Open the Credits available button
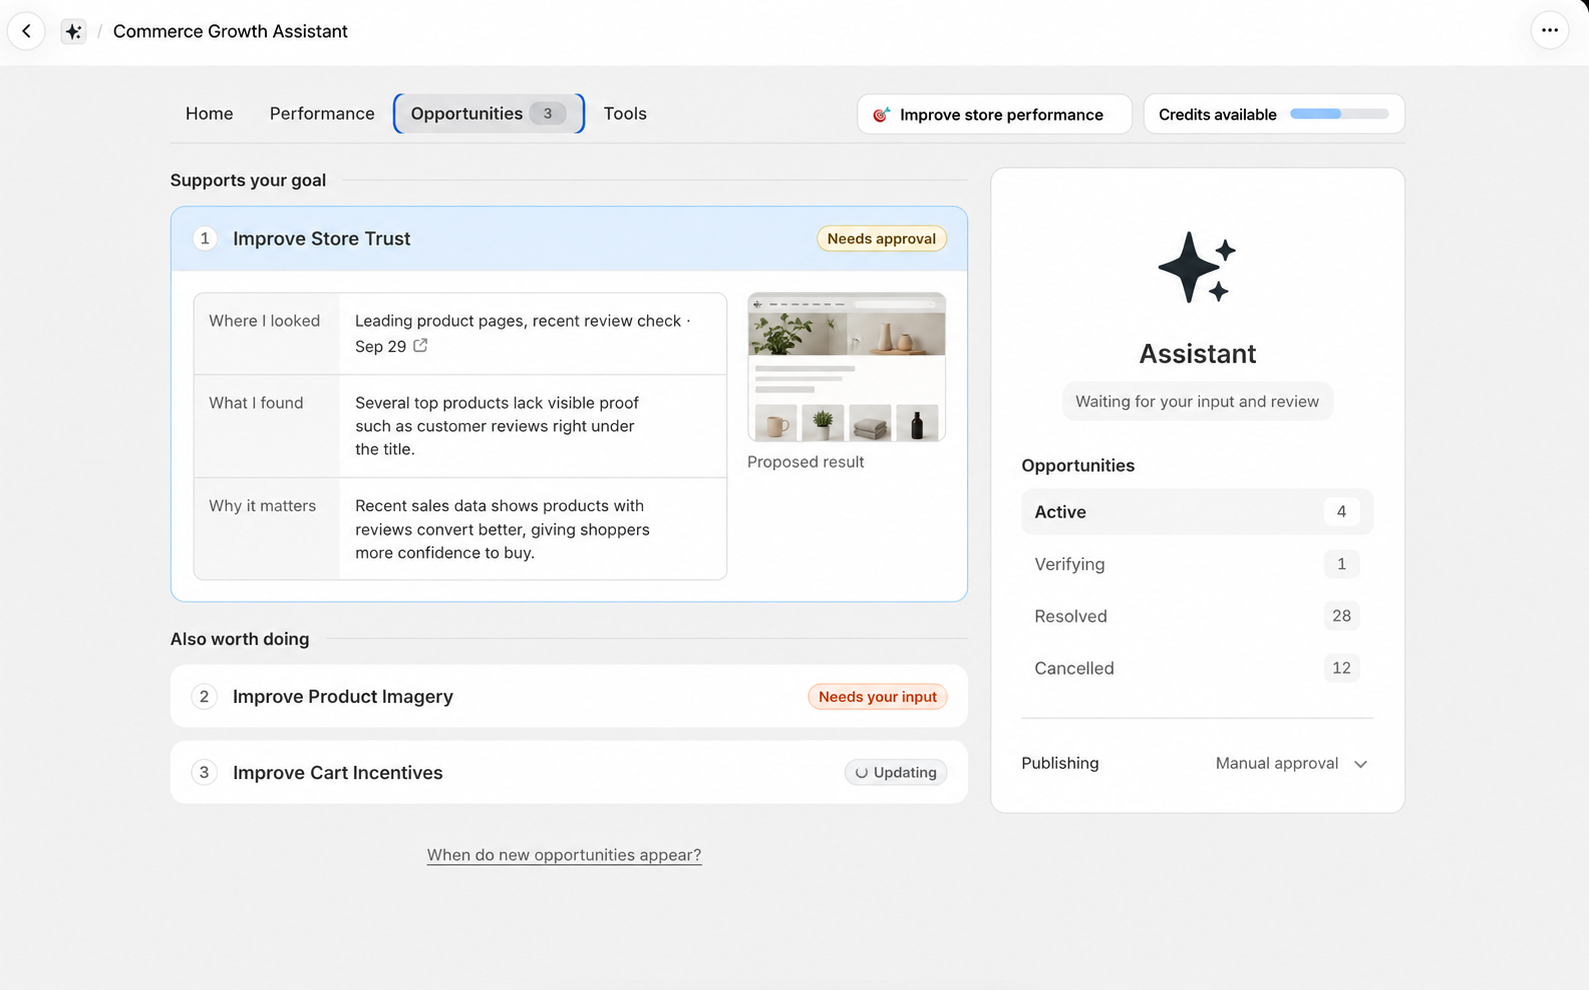This screenshot has width=1589, height=990. click(1274, 114)
